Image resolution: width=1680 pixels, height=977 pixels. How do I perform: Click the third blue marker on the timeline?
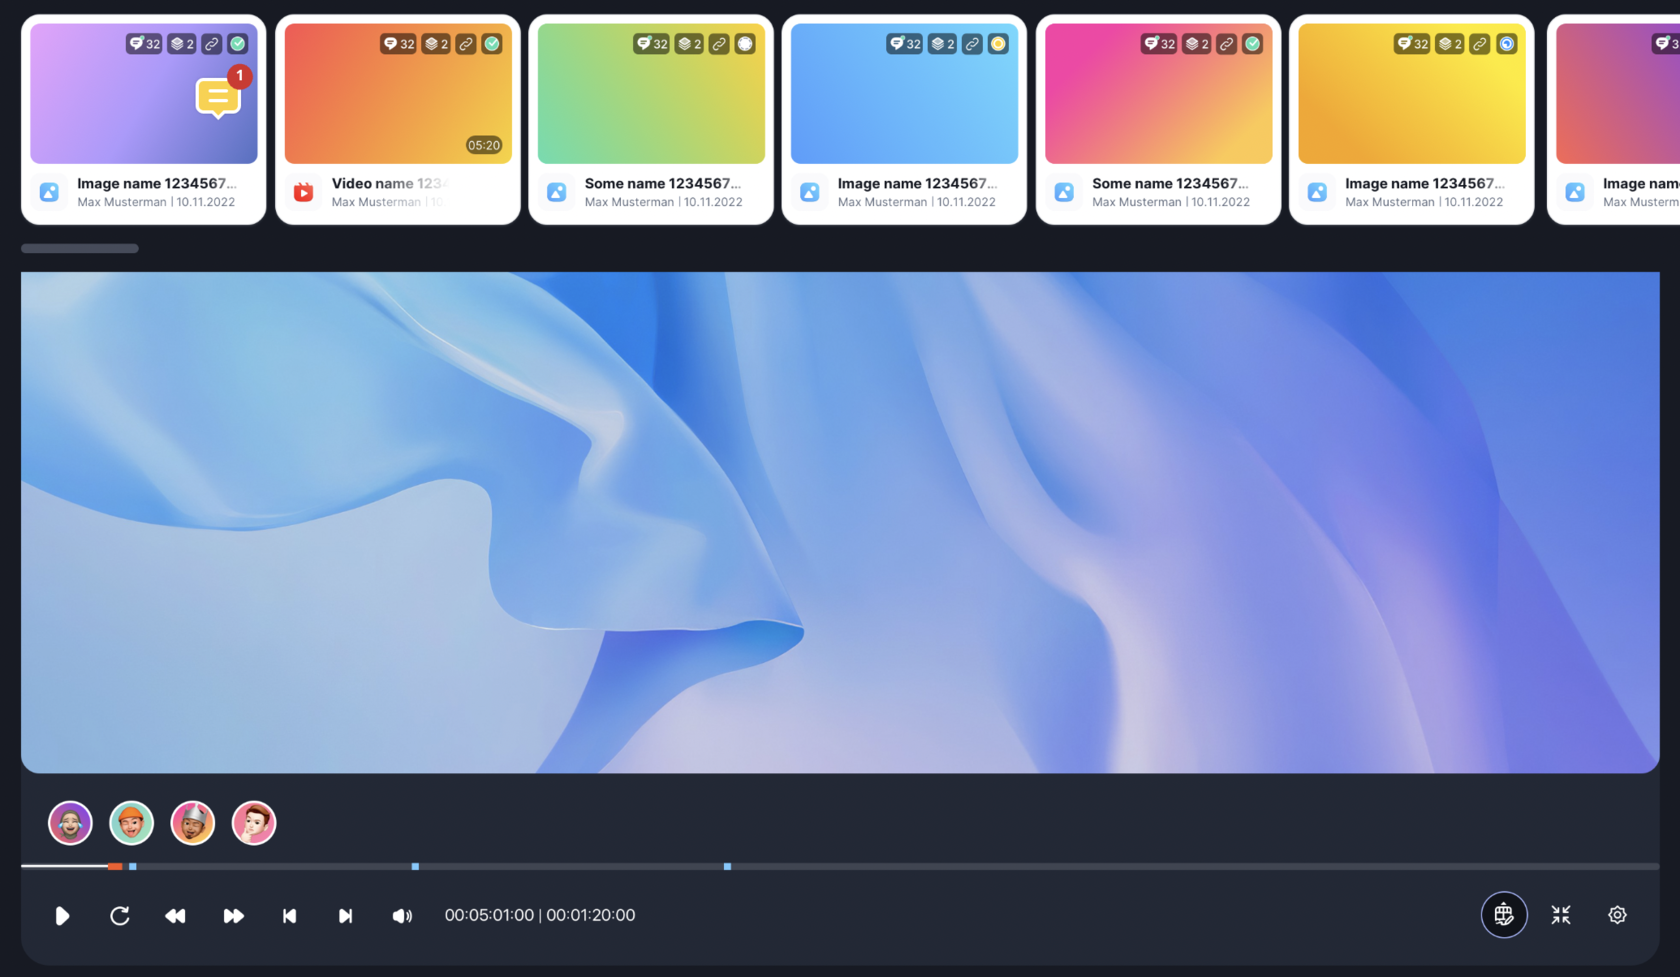click(727, 866)
